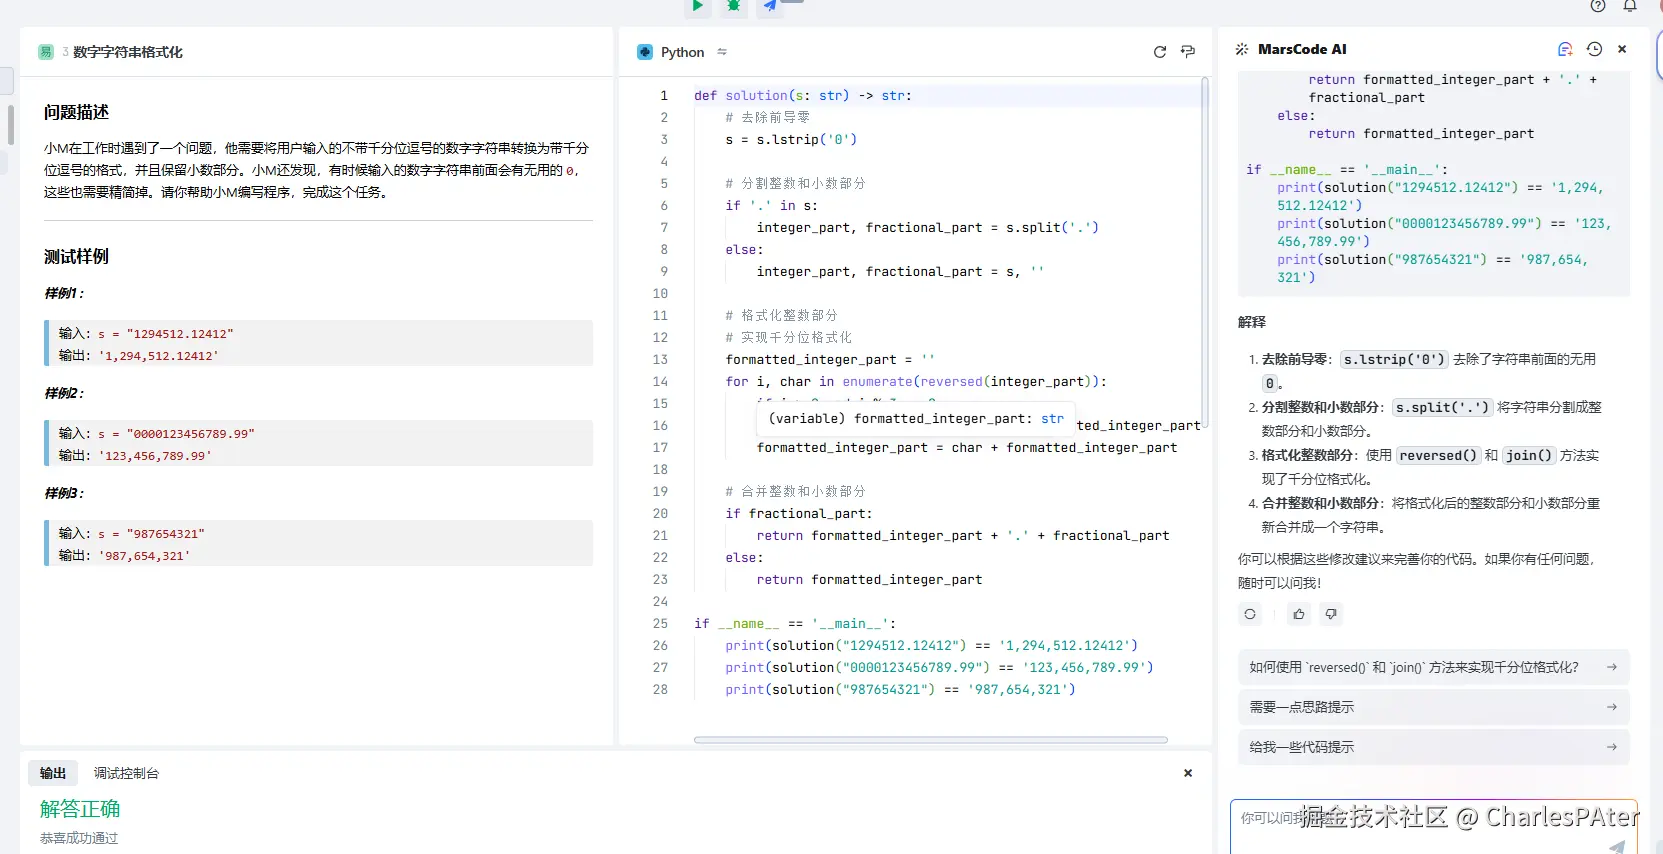Screen dimensions: 1663x854
Task: Switch to the 调试控制台 tab
Action: (x=126, y=773)
